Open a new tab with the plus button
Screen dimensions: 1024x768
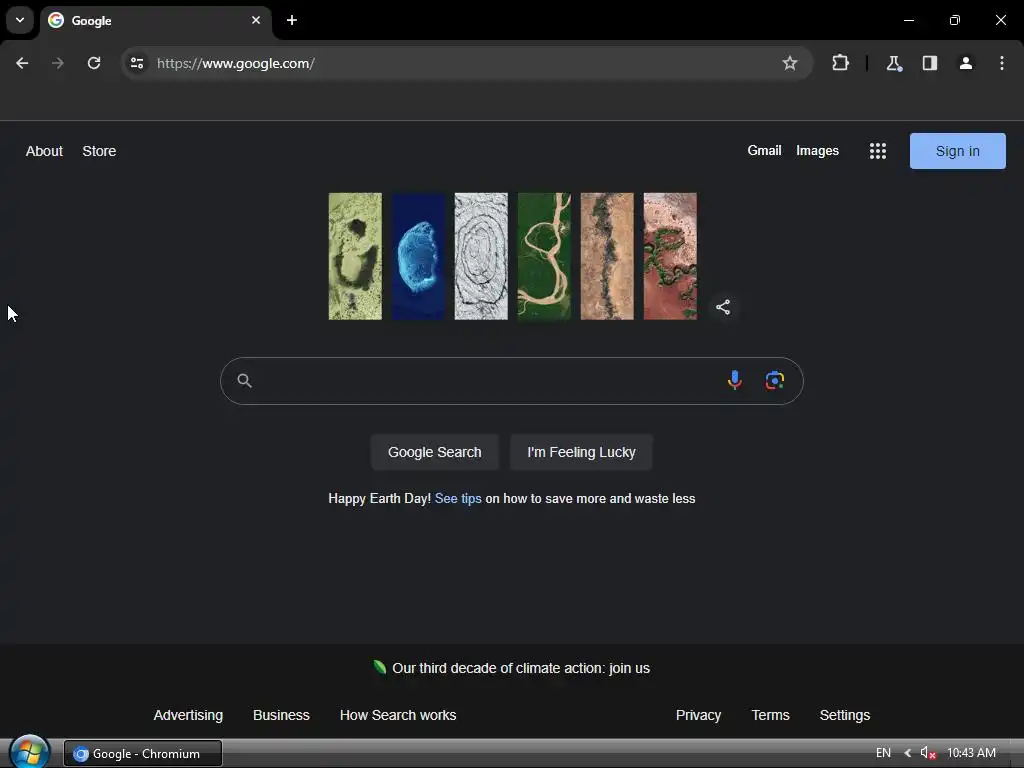click(292, 20)
